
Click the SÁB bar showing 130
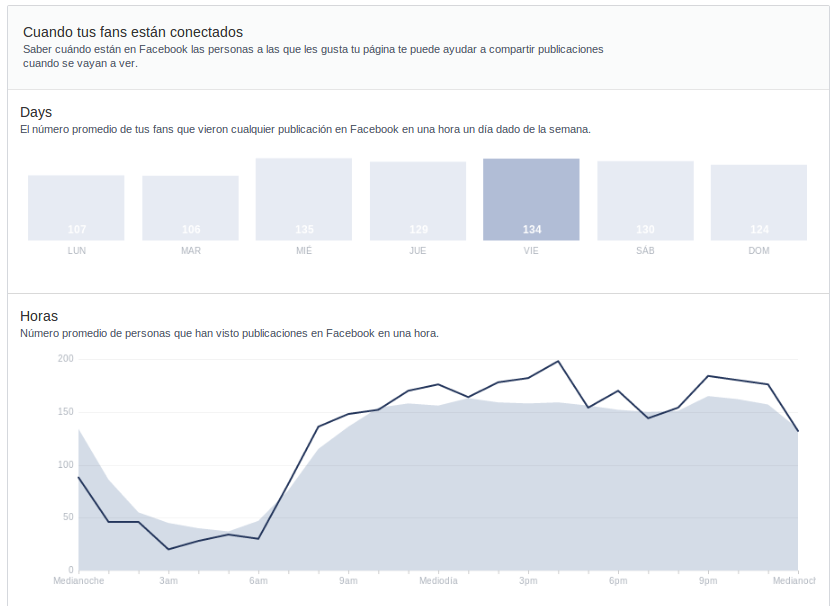coord(645,201)
